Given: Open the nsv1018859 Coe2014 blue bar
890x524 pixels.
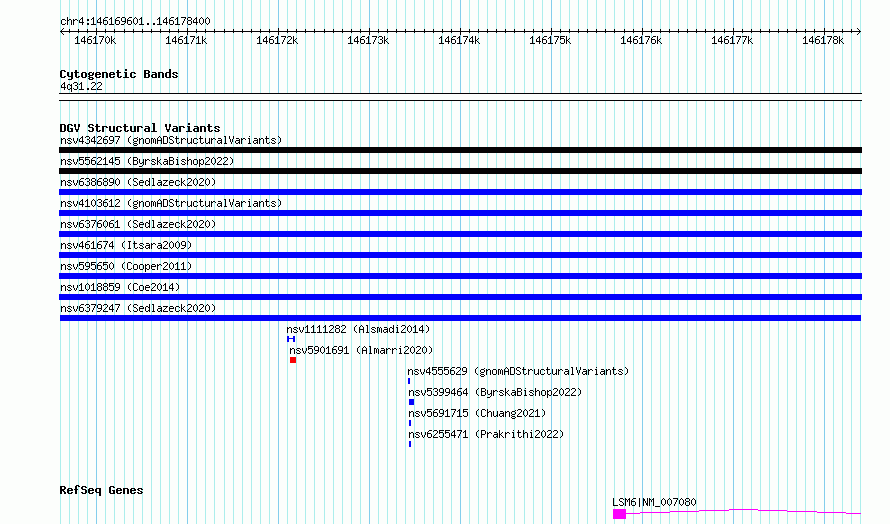Looking at the screenshot, I should pyautogui.click(x=460, y=297).
